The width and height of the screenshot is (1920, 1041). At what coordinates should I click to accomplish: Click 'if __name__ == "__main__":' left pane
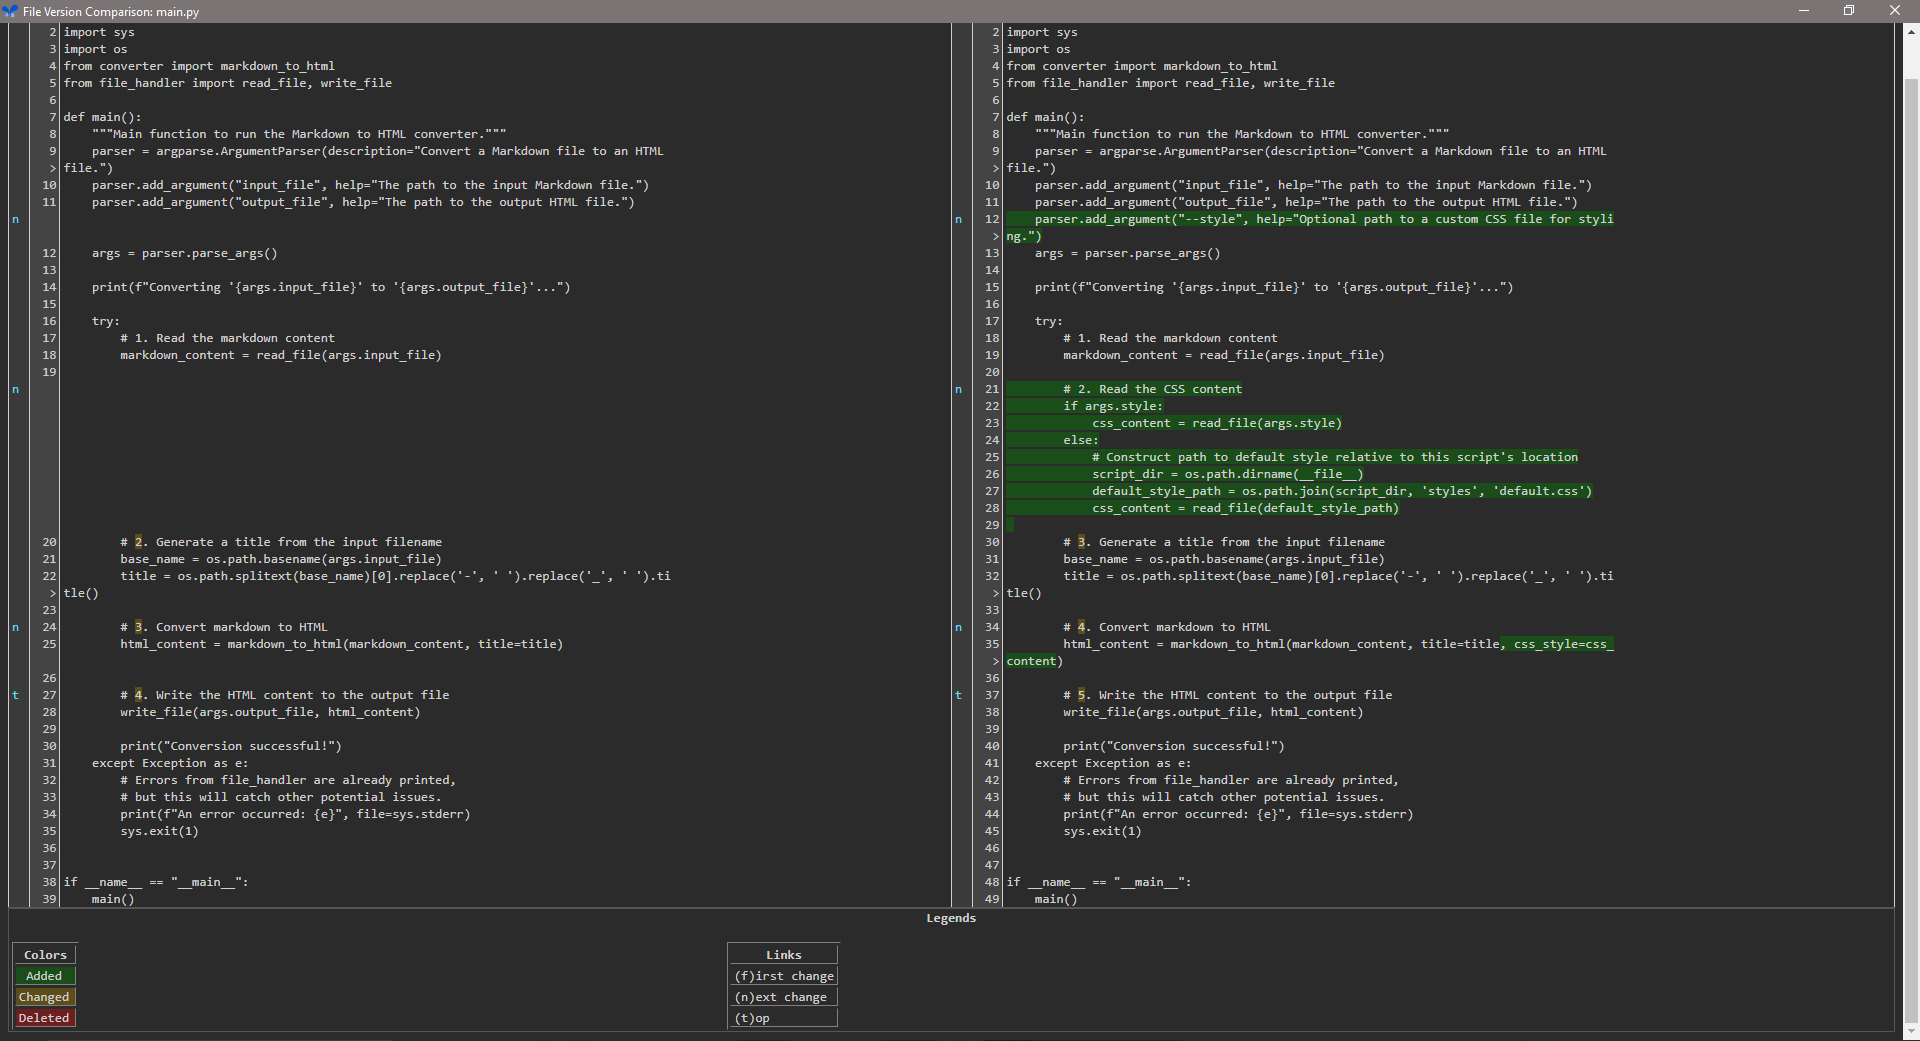click(156, 883)
